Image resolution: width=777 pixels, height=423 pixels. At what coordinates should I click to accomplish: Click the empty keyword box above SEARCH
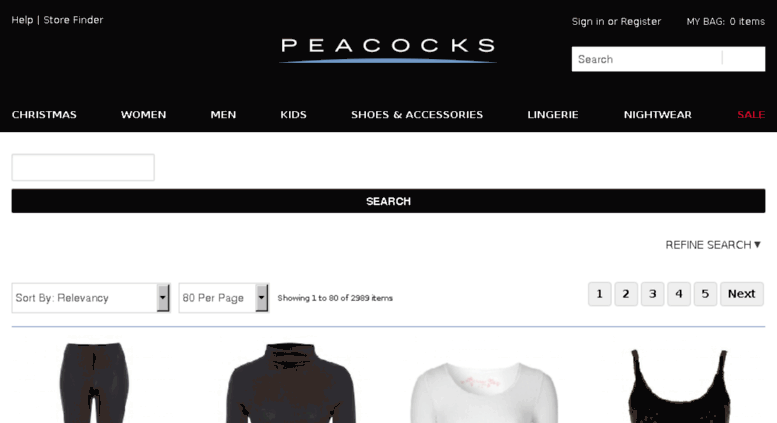click(83, 167)
